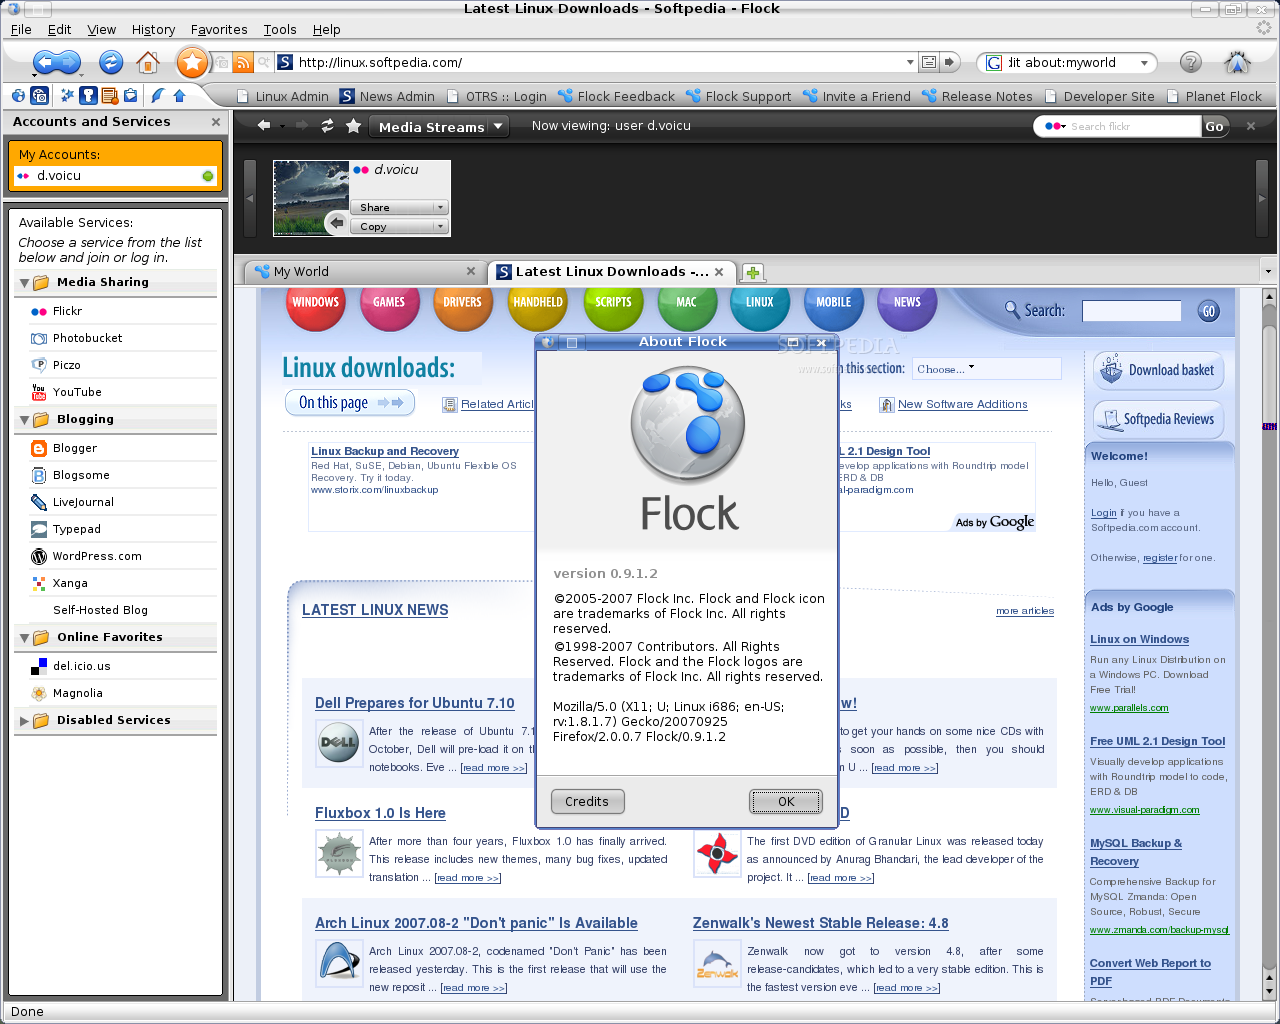The height and width of the screenshot is (1024, 1280).
Task: Open the Blog Editor quill icon
Action: tap(157, 96)
